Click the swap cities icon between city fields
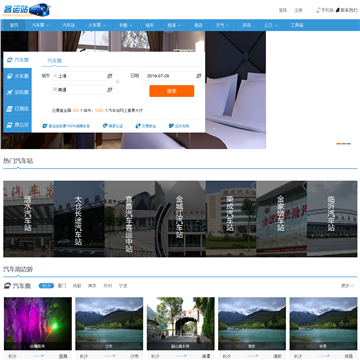360x360 pixels. (117, 82)
